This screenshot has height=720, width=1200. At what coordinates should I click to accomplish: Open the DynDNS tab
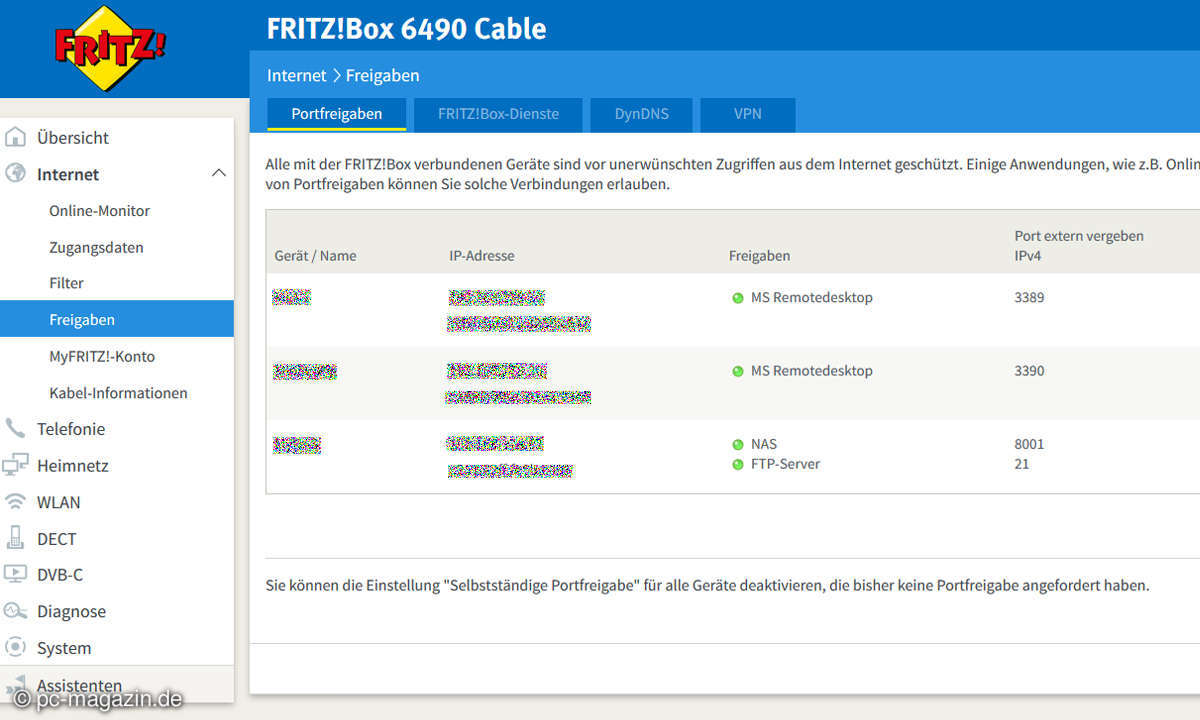[641, 114]
